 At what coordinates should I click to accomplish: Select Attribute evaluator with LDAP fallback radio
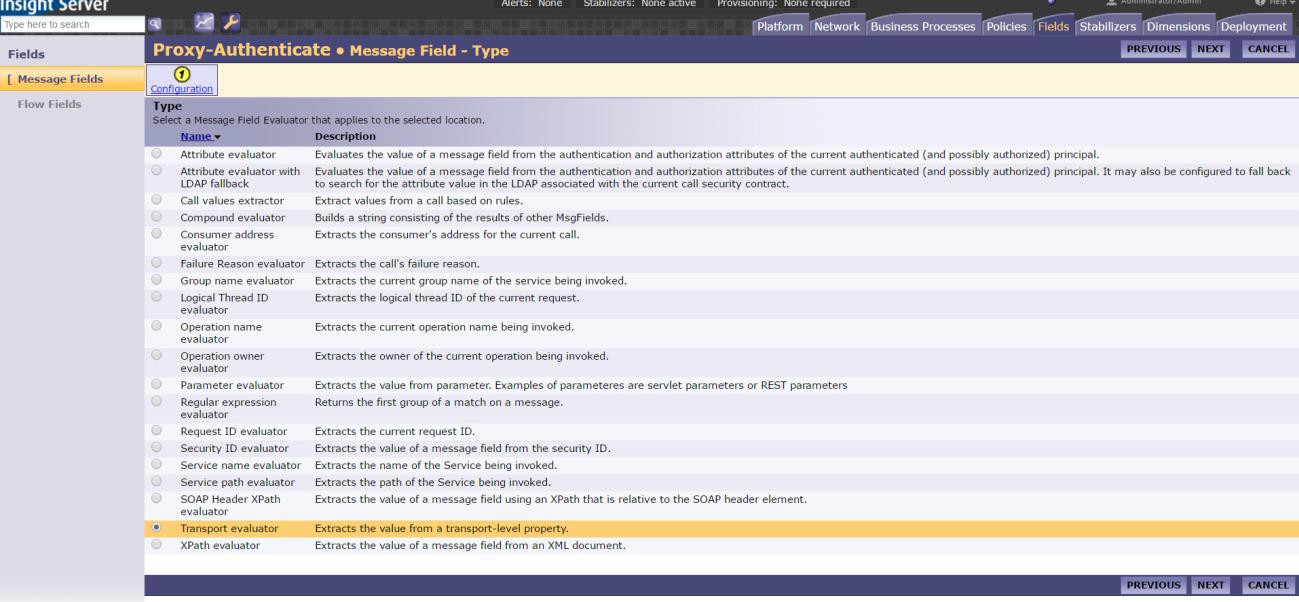(156, 171)
